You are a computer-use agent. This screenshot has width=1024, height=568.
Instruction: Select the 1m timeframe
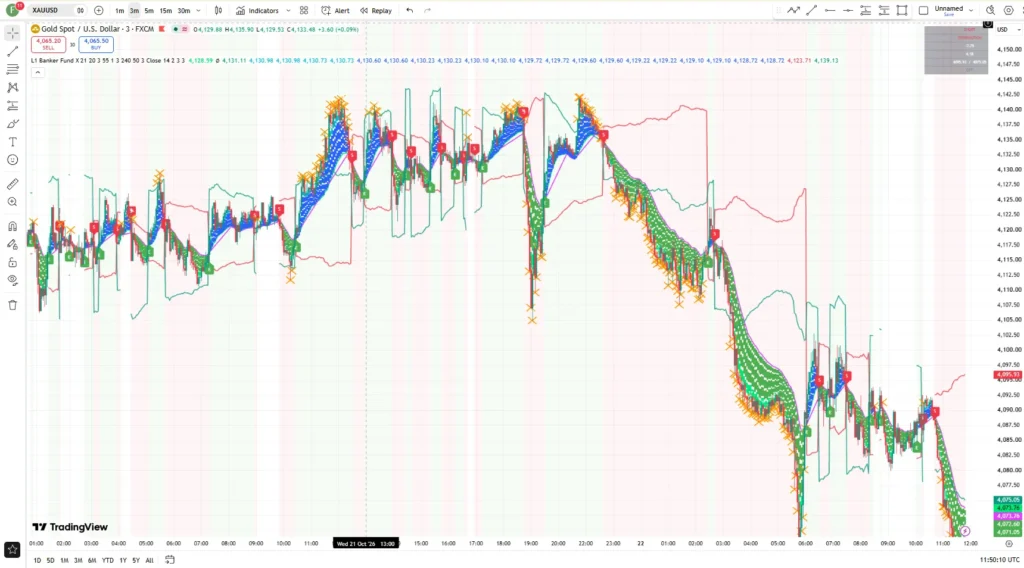click(x=120, y=10)
